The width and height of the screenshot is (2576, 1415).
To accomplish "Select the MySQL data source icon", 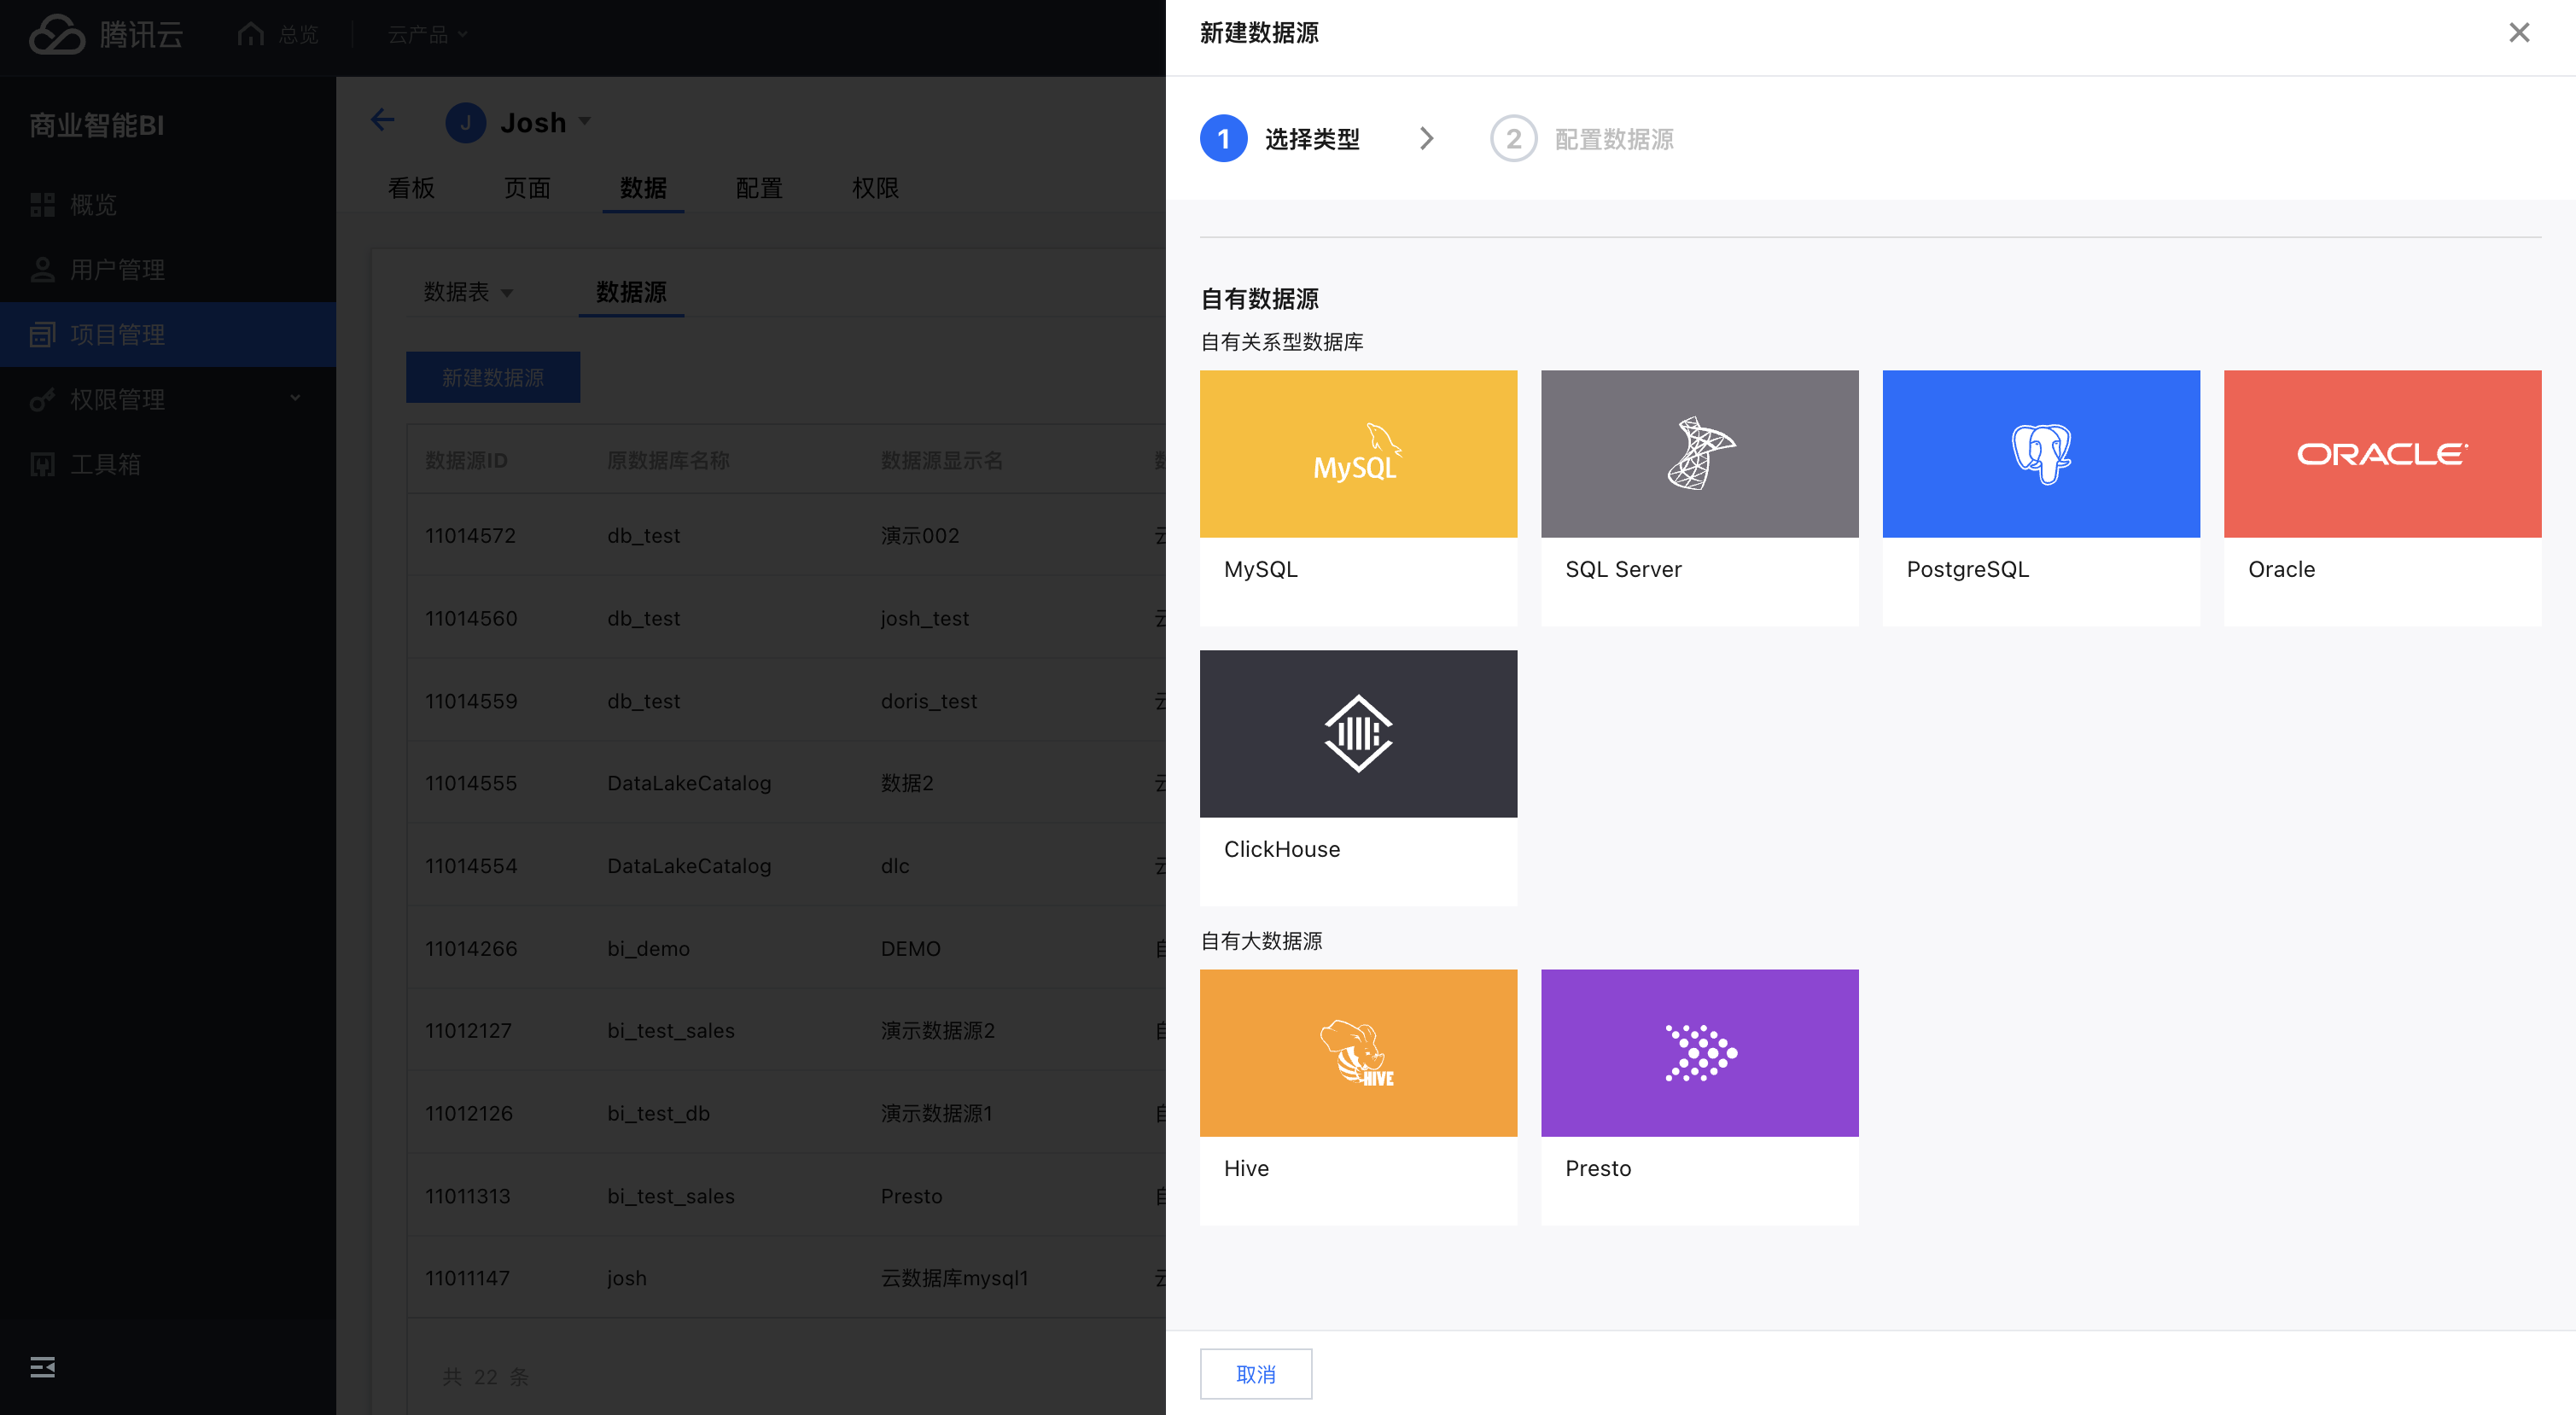I will (x=1358, y=454).
